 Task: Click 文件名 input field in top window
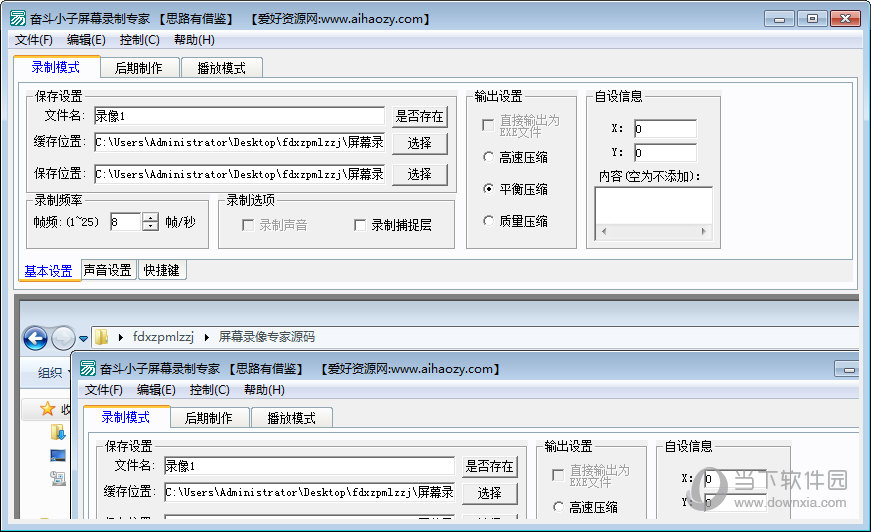coord(239,116)
